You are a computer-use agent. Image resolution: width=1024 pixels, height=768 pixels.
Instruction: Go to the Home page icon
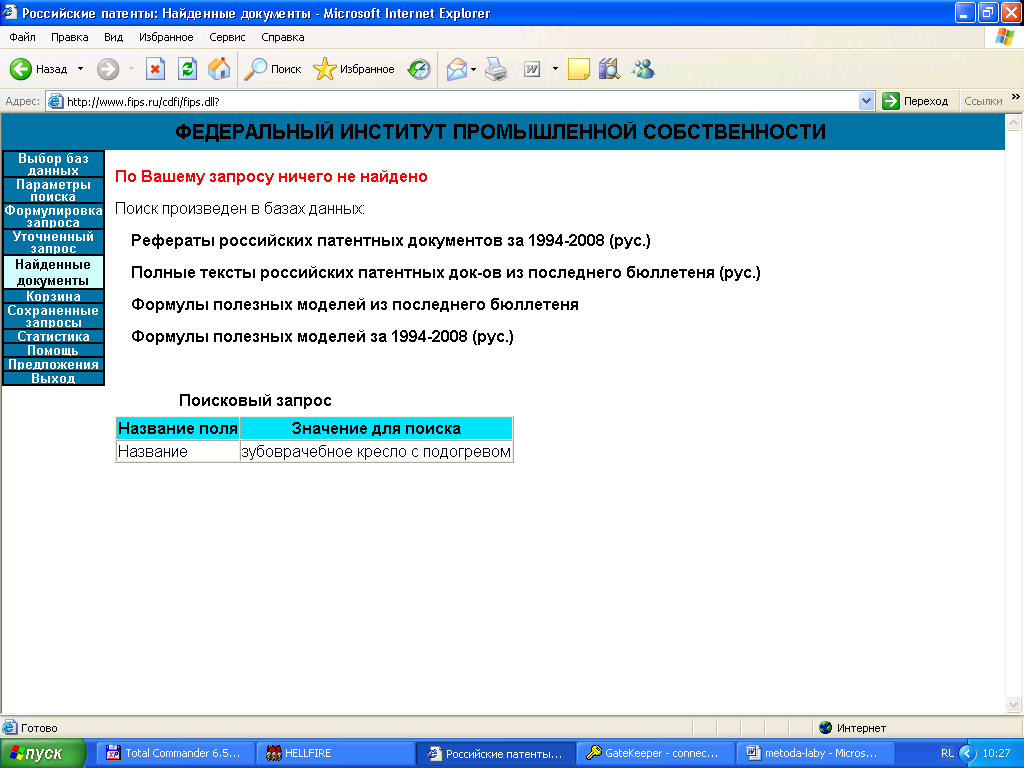coord(219,69)
